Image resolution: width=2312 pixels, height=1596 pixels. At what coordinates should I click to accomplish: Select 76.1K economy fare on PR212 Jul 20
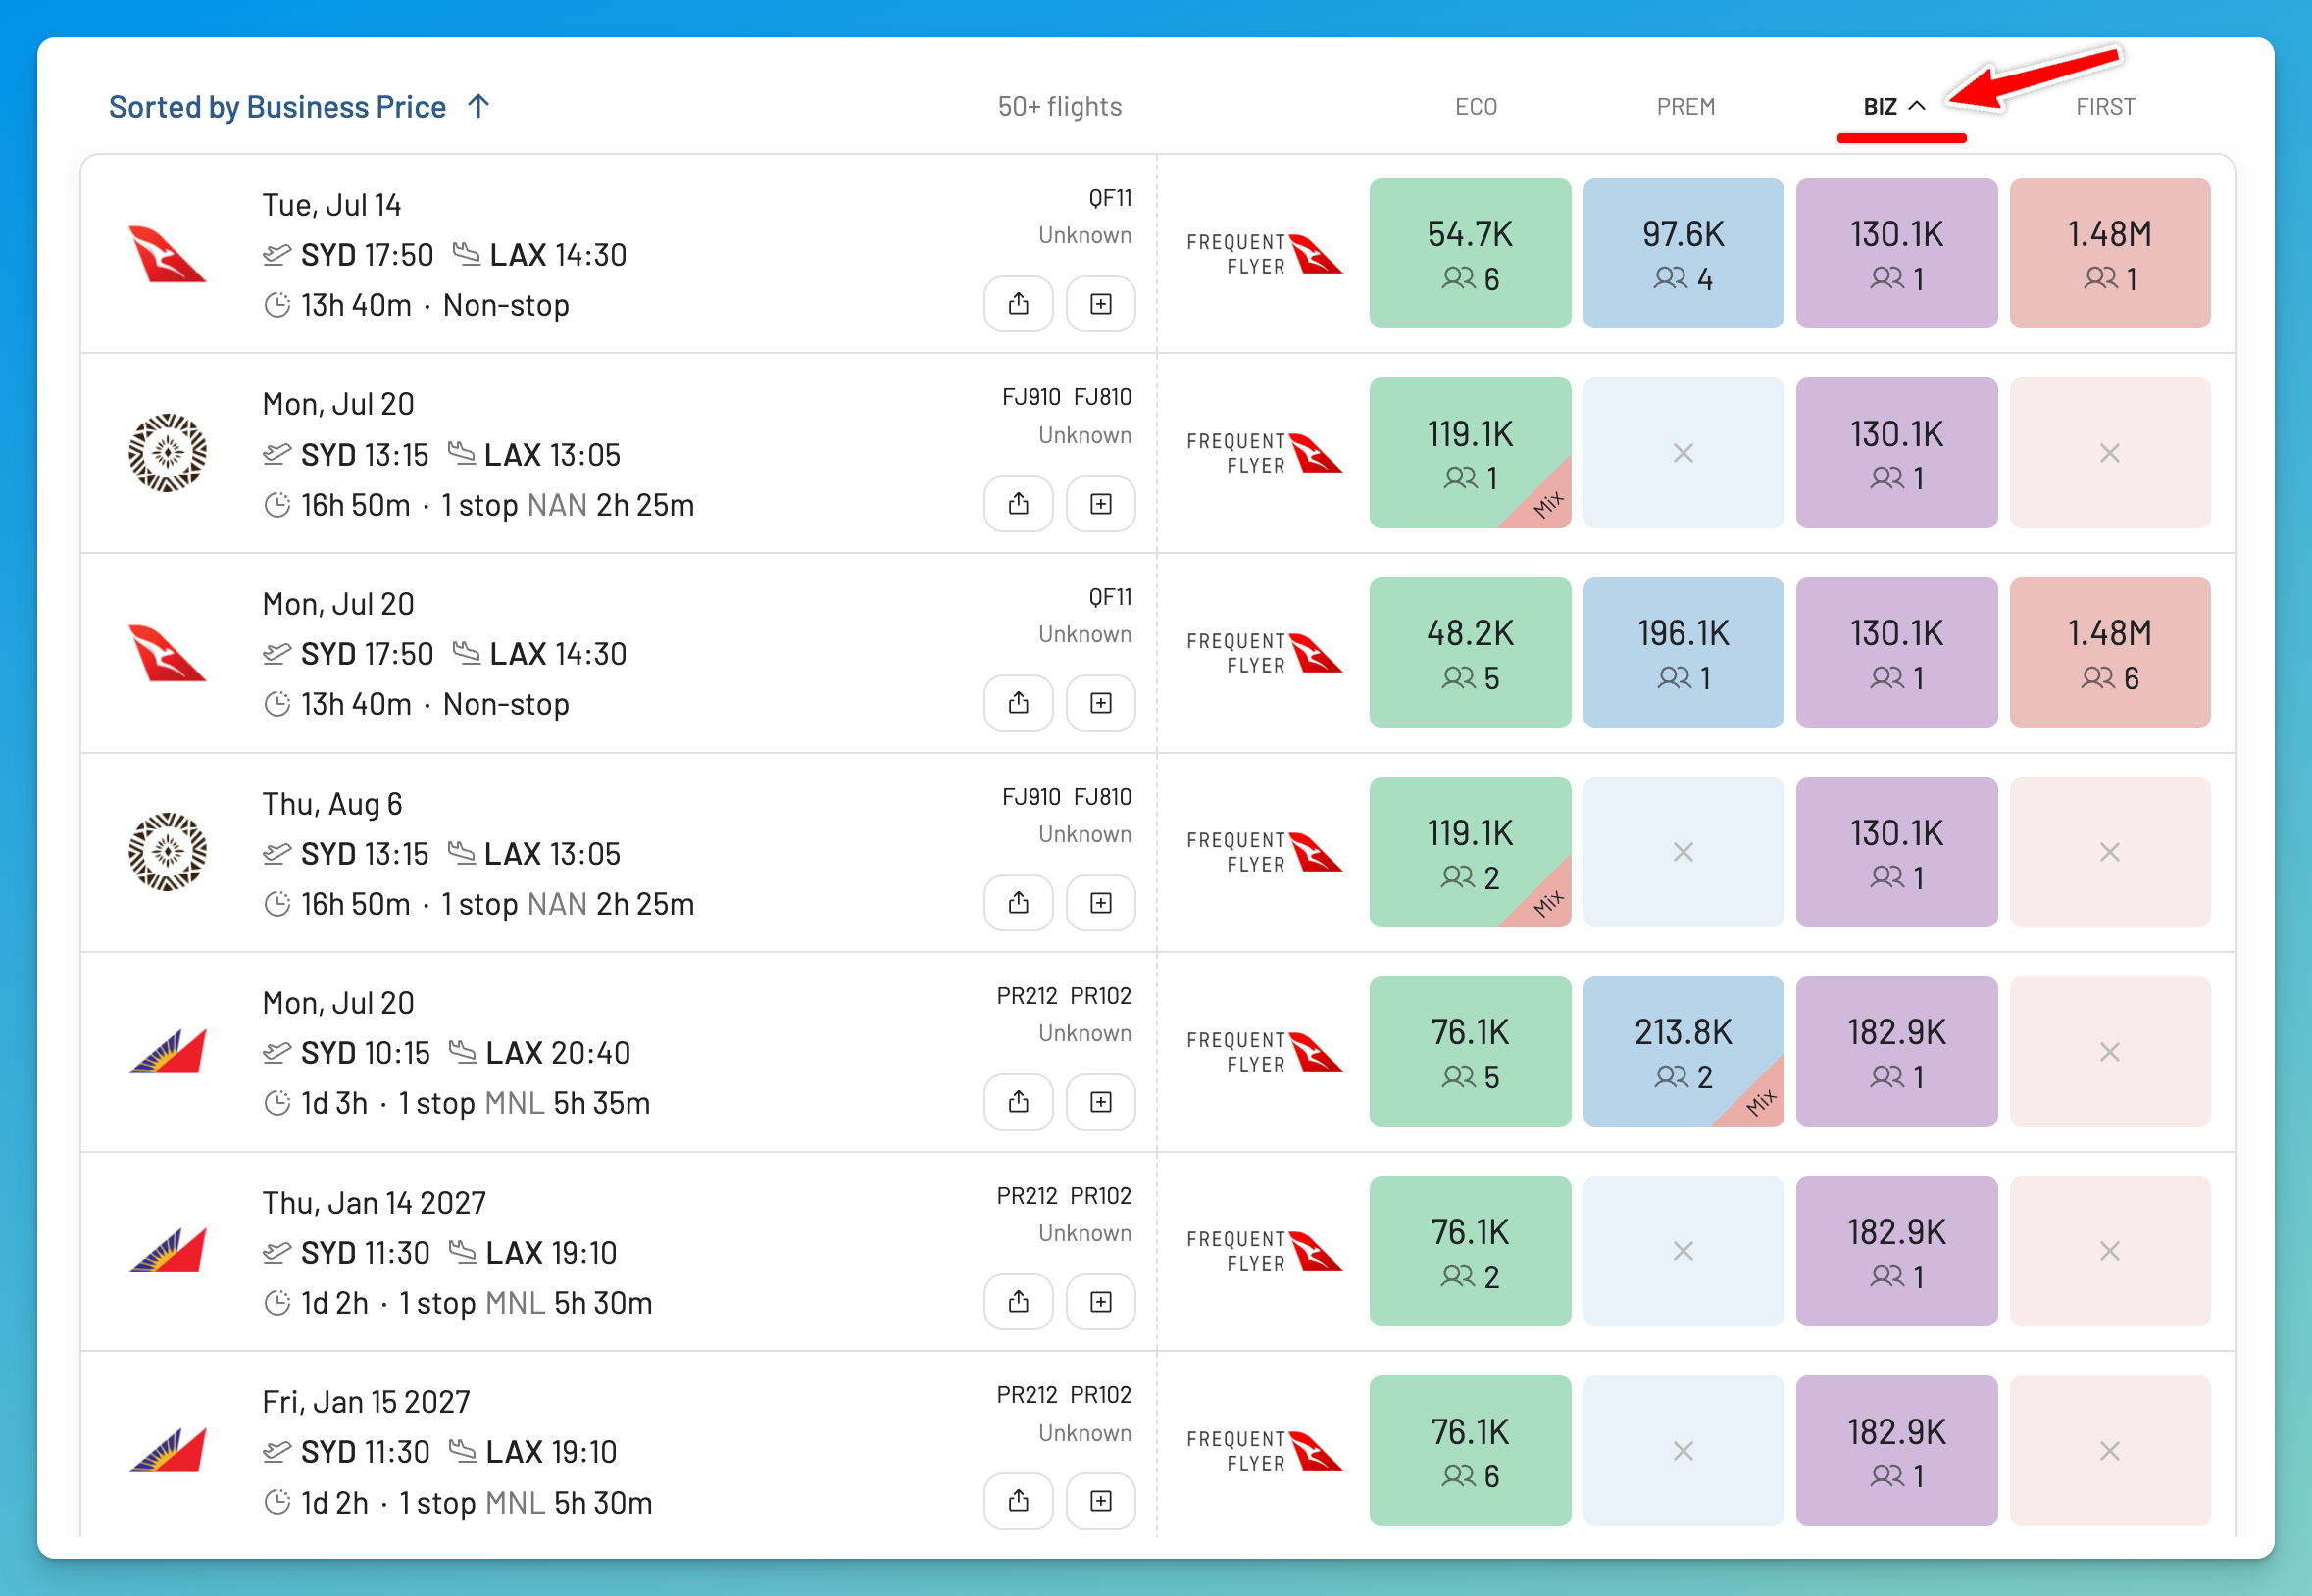pyautogui.click(x=1470, y=1051)
